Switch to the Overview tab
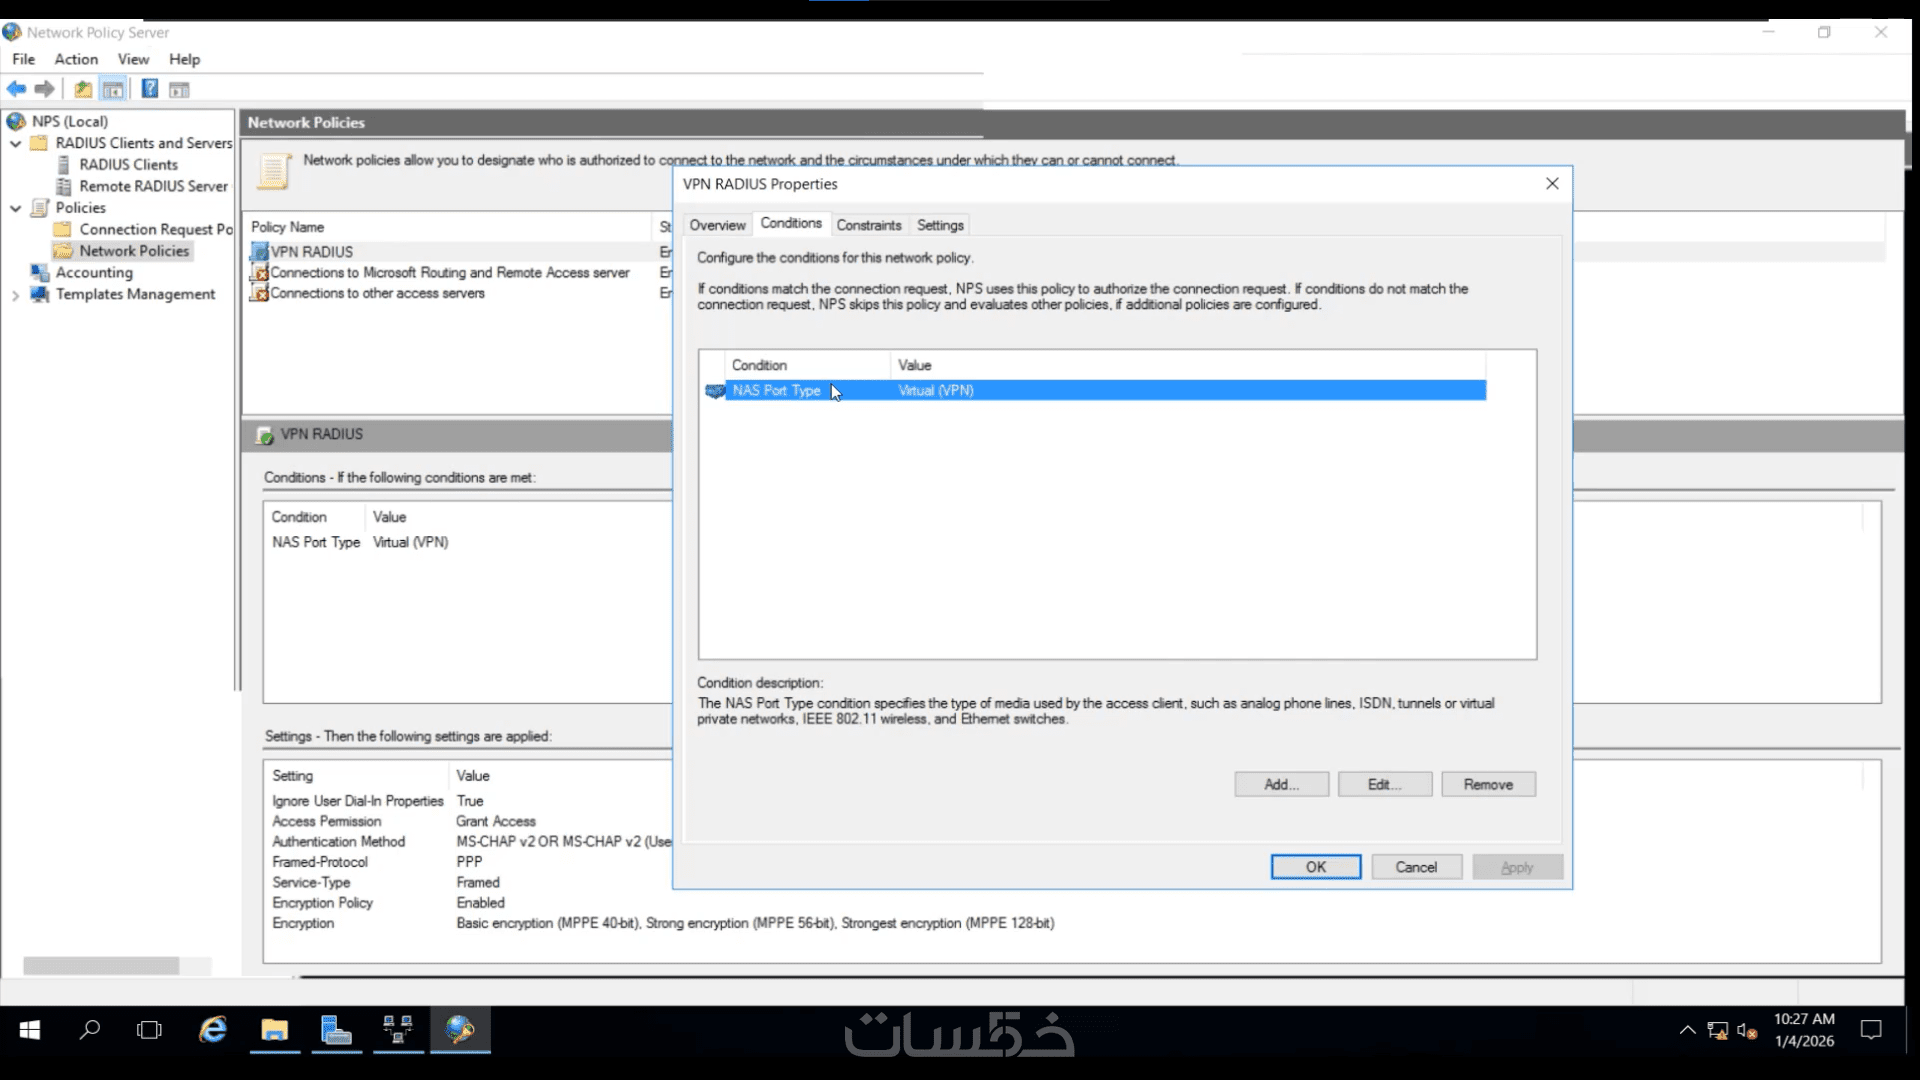 pyautogui.click(x=717, y=225)
